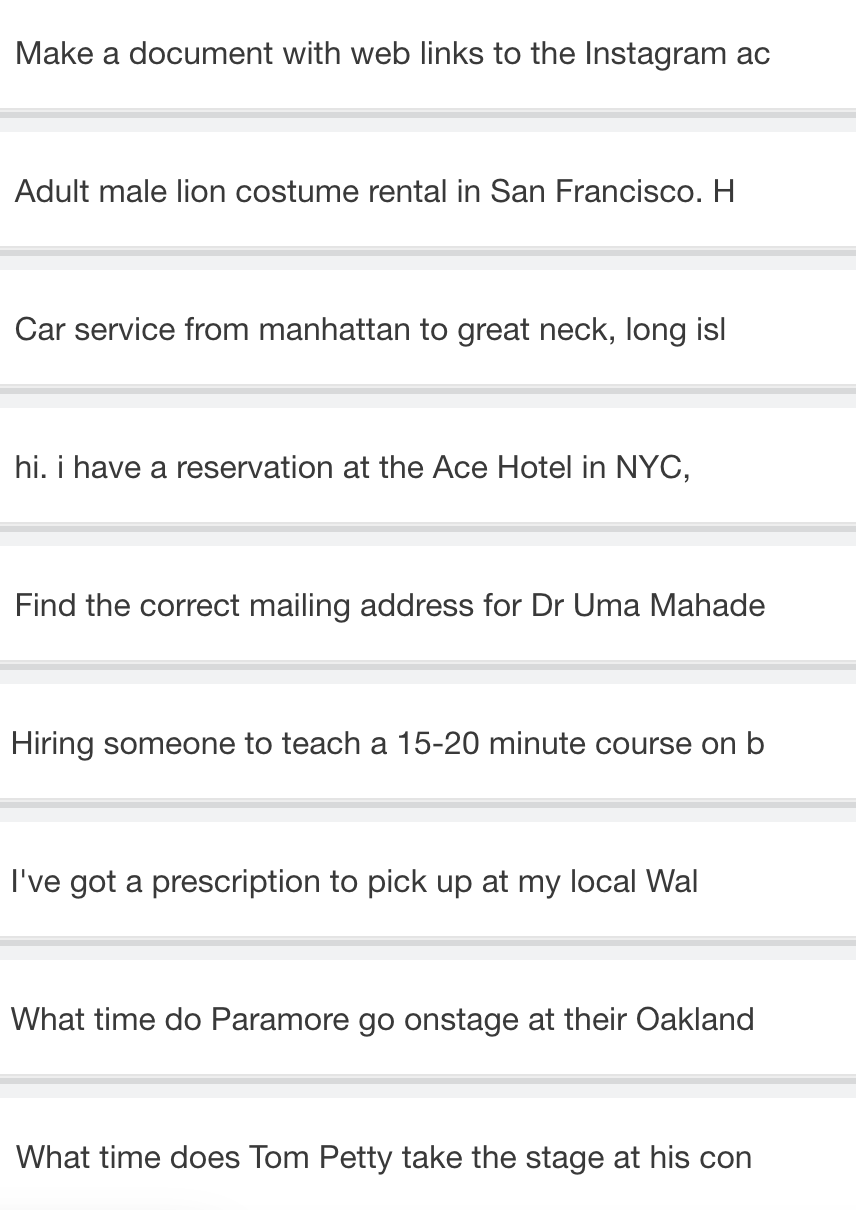Open the Instagram web links document request
This screenshot has height=1210, width=856.
(x=392, y=54)
